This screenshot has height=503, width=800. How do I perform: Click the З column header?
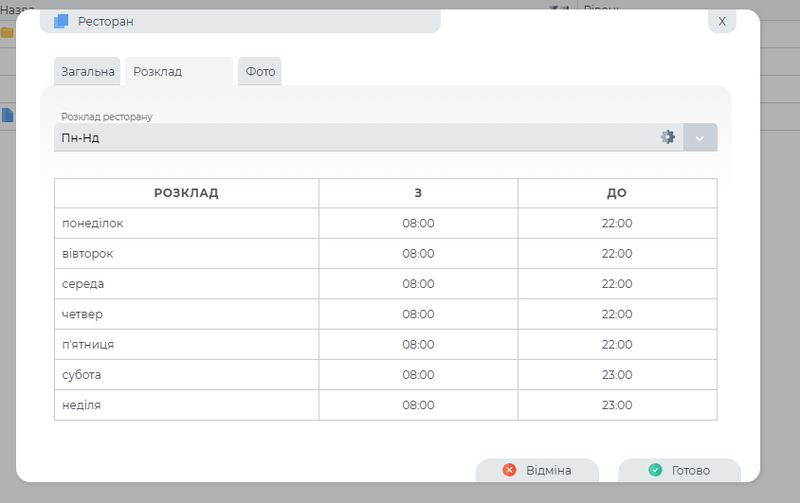(418, 193)
